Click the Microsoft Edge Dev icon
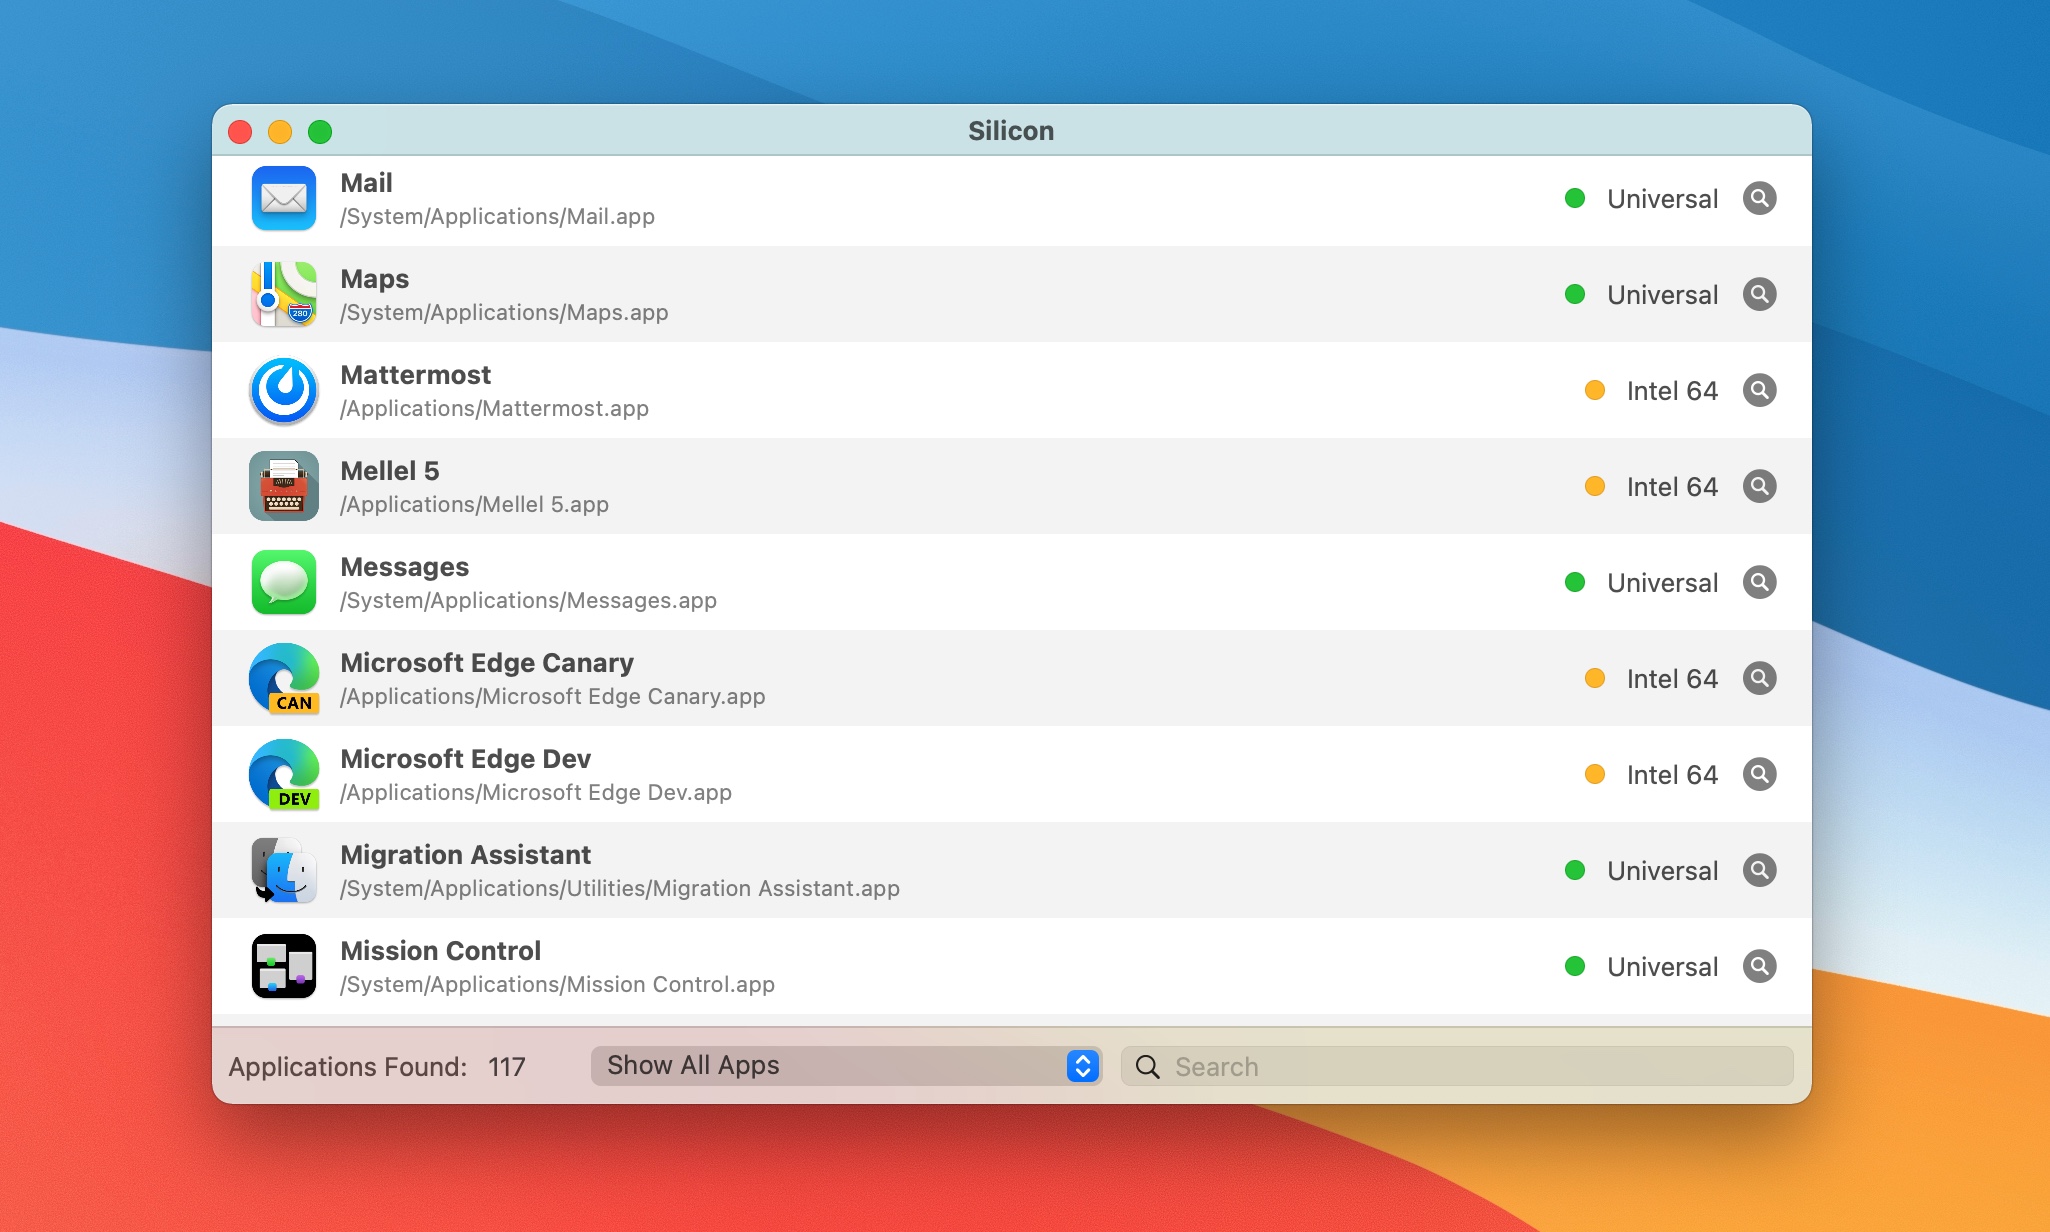Screen dimensions: 2050x1232 (284, 774)
